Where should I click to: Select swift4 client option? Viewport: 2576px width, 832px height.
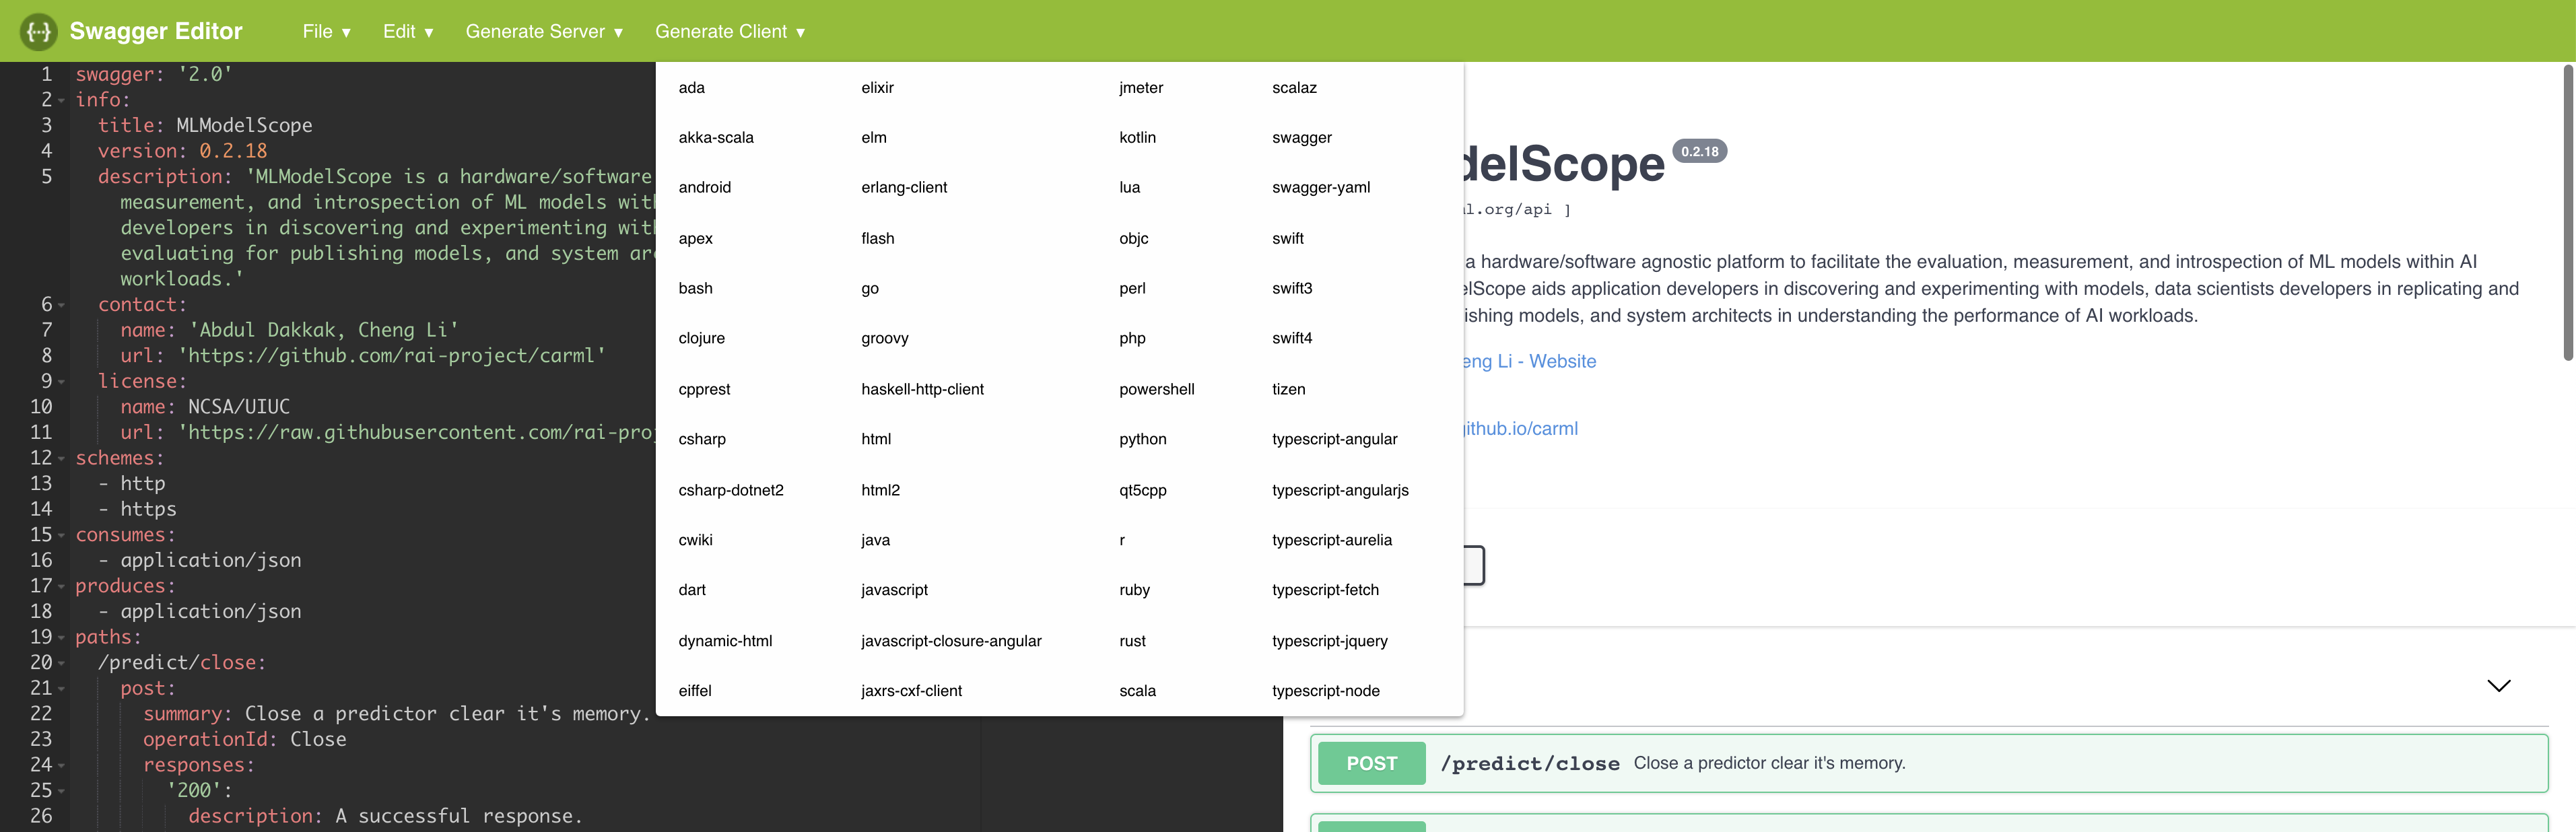tap(1292, 339)
